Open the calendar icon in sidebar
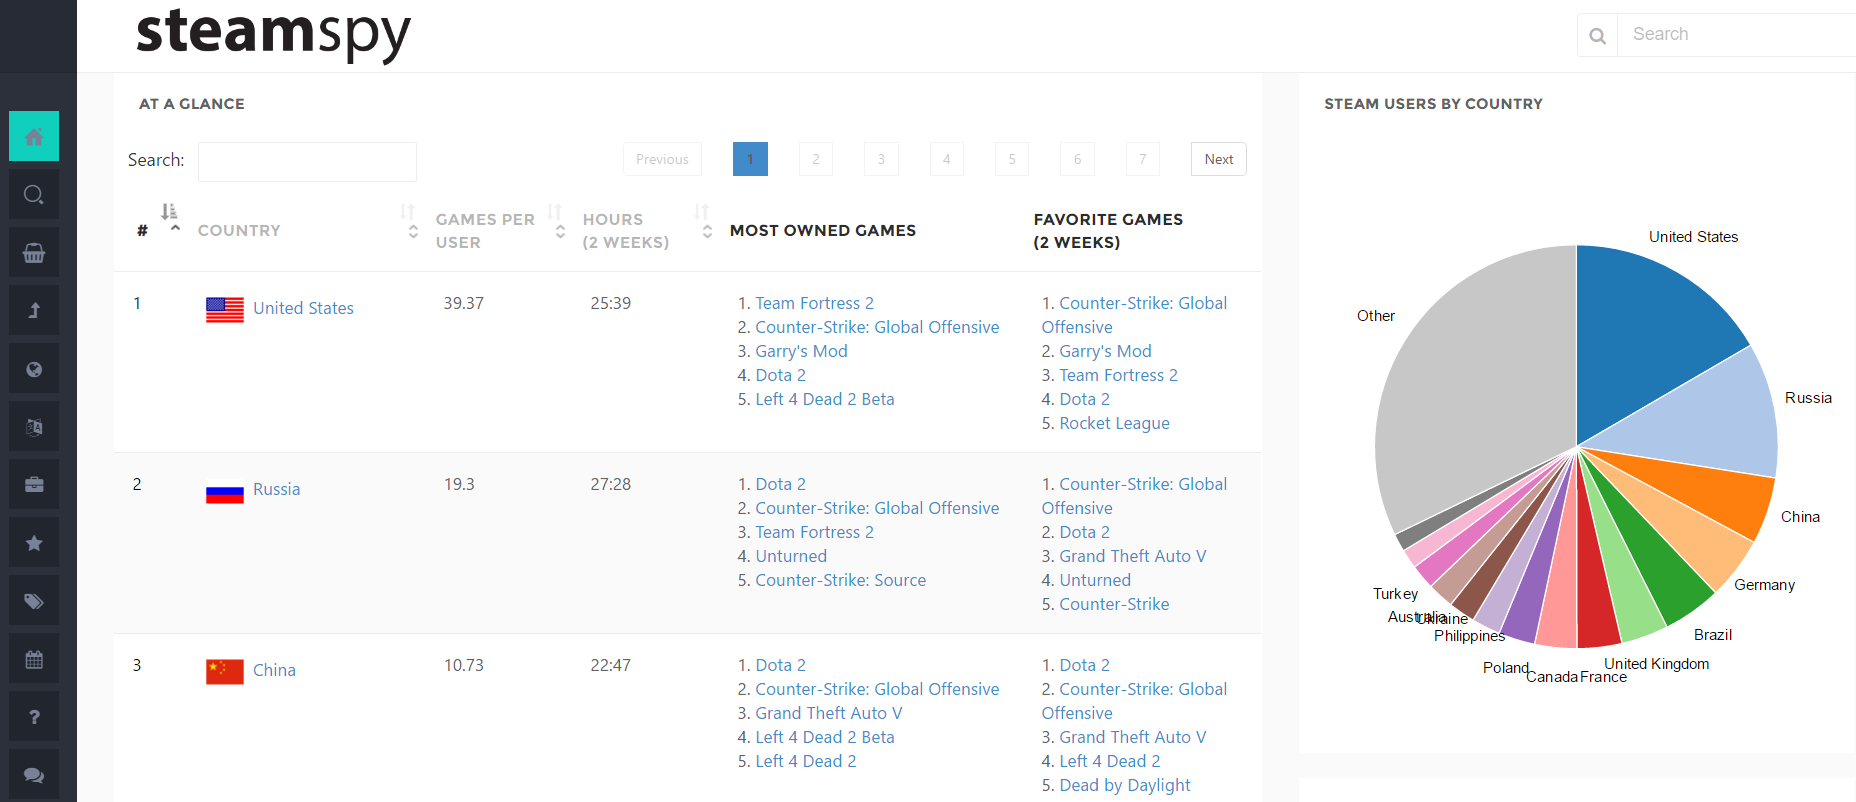Viewport: 1856px width, 802px height. point(34,658)
